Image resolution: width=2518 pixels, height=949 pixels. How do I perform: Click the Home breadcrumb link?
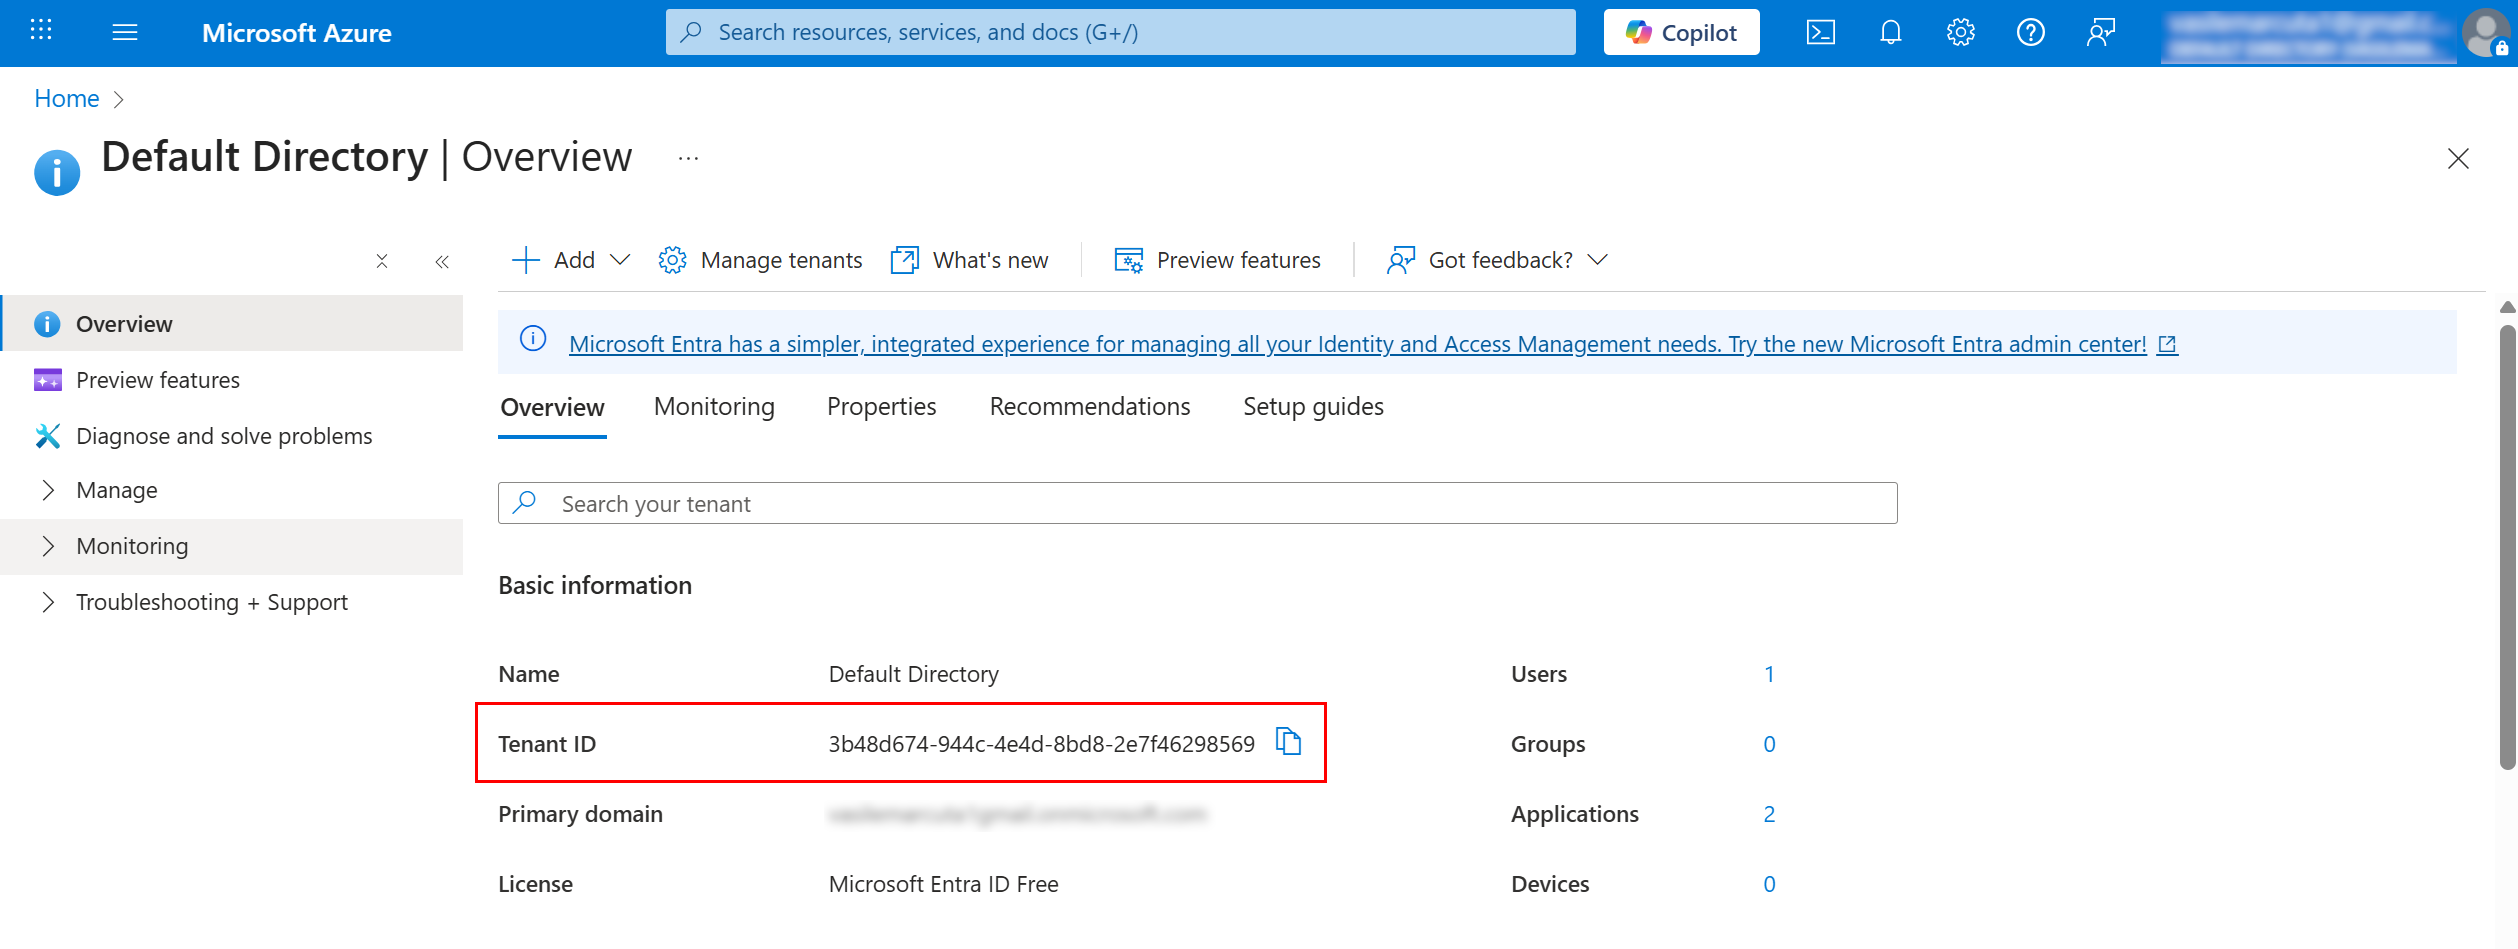coord(66,99)
